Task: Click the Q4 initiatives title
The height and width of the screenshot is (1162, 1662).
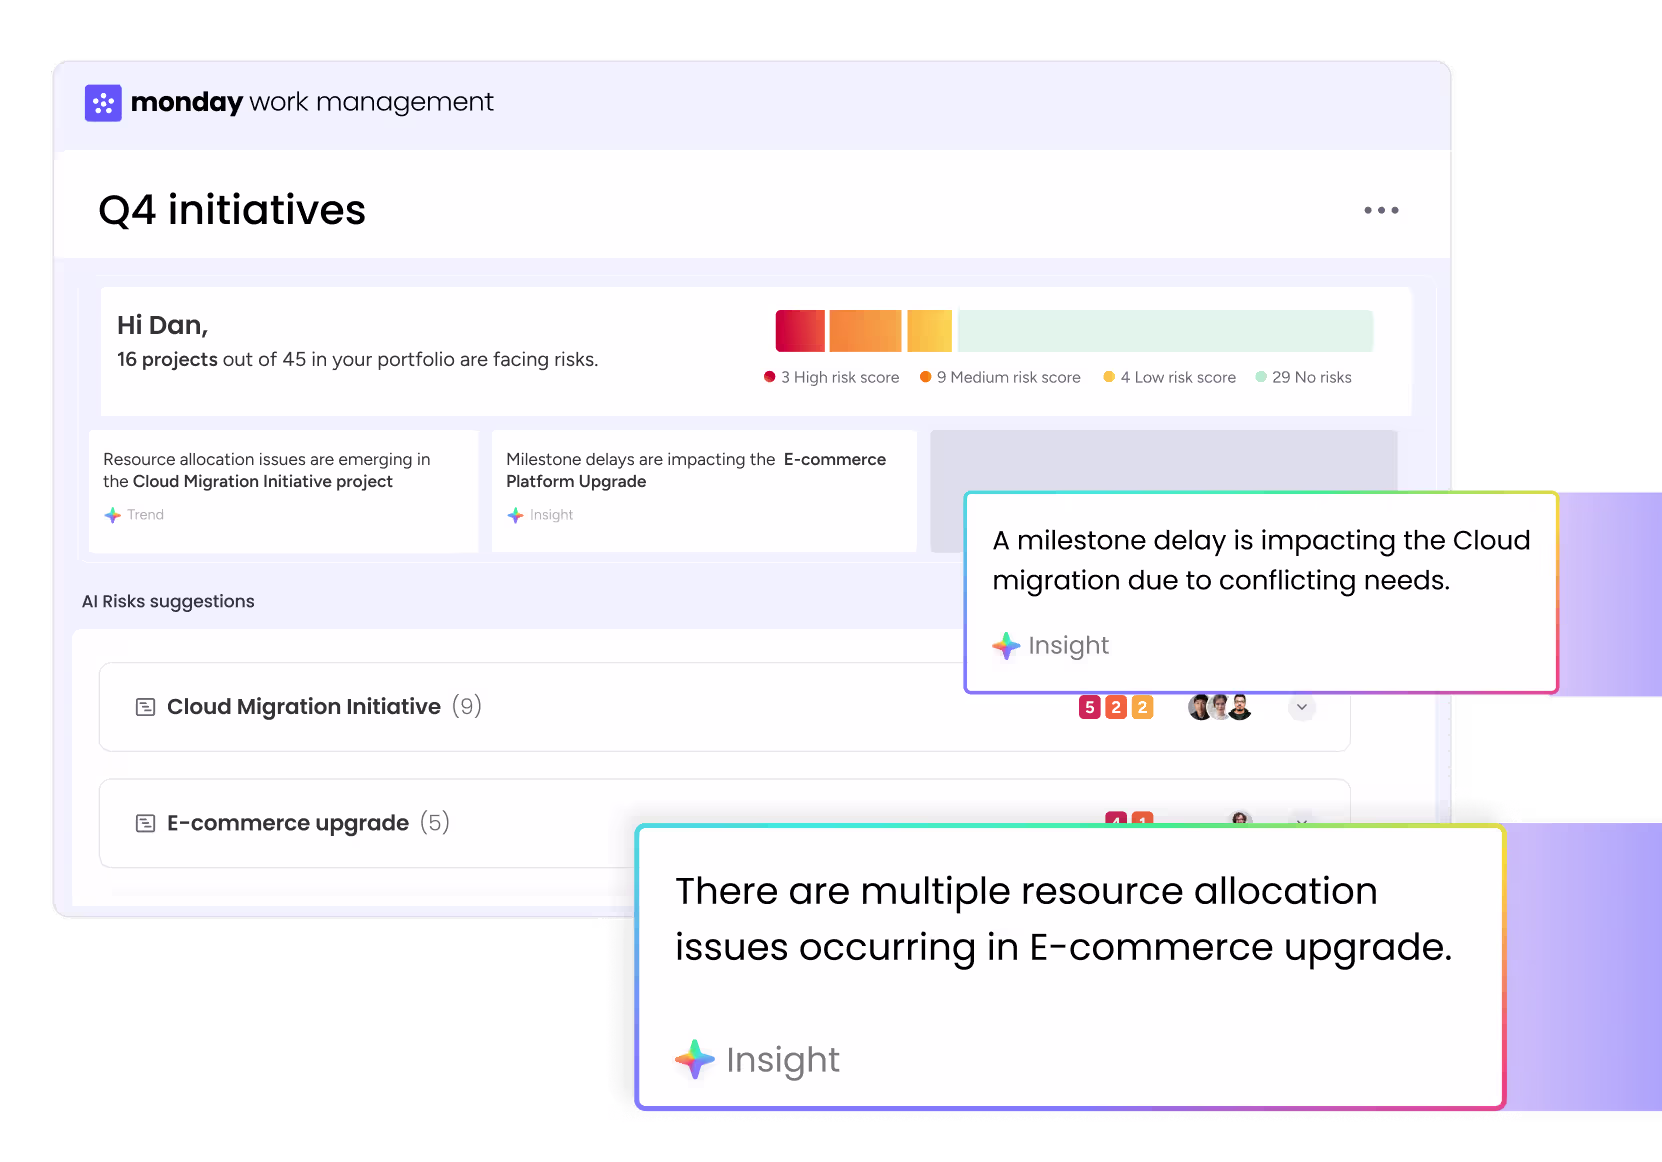Action: tap(232, 210)
